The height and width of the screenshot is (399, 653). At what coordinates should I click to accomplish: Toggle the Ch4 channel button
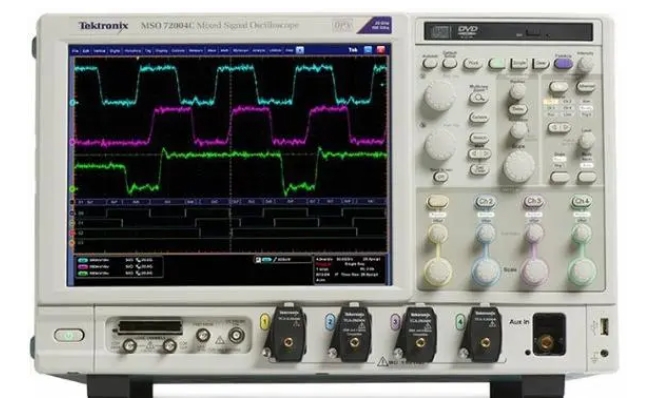[x=581, y=202]
